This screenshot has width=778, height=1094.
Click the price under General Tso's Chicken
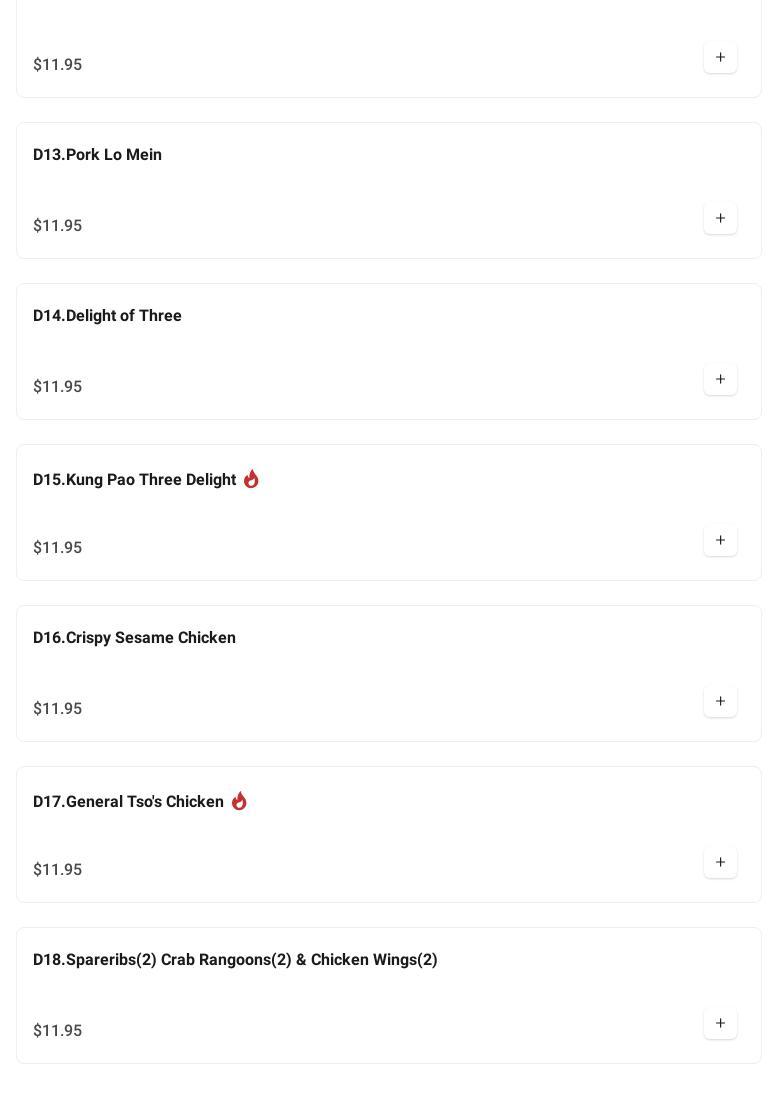(57, 869)
